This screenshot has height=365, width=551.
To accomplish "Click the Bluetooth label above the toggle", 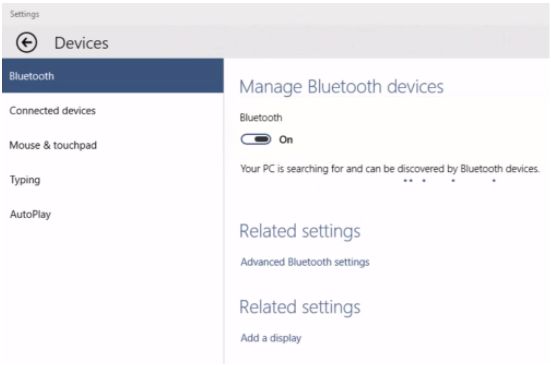I will pos(261,118).
